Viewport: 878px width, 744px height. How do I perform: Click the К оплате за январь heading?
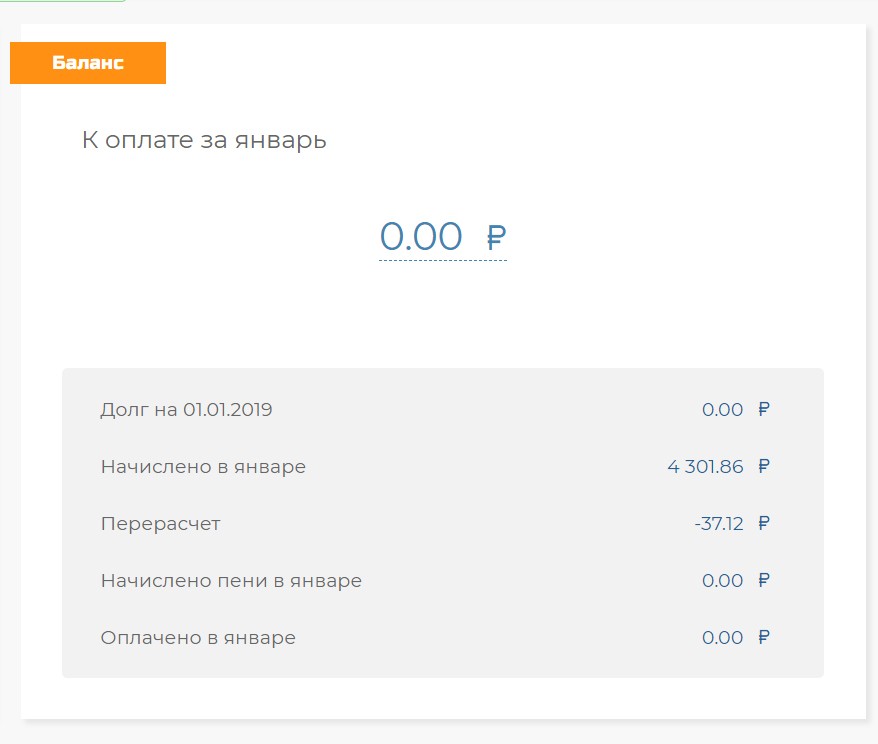click(204, 140)
